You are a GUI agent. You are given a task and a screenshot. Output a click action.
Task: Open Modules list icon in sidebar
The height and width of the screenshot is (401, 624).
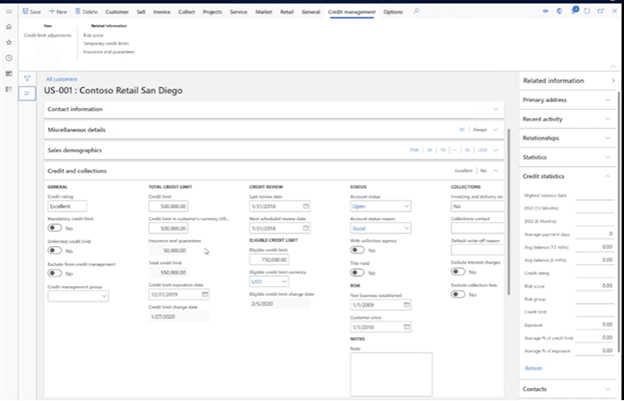(9, 89)
